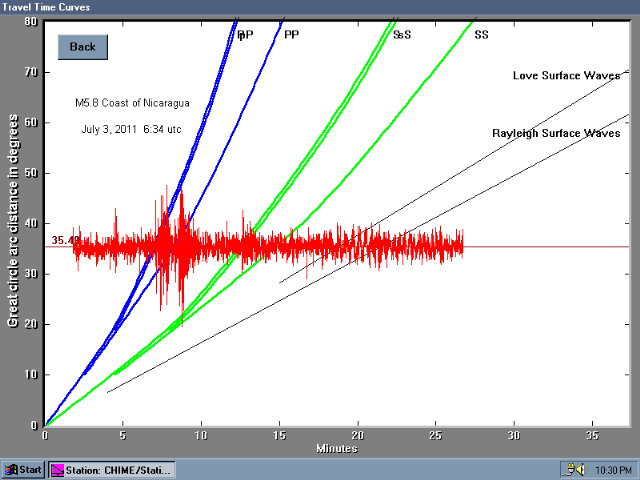Viewport: 640px width, 480px height.
Task: Click the pP label atop the steep blue curves
Action: (x=244, y=35)
